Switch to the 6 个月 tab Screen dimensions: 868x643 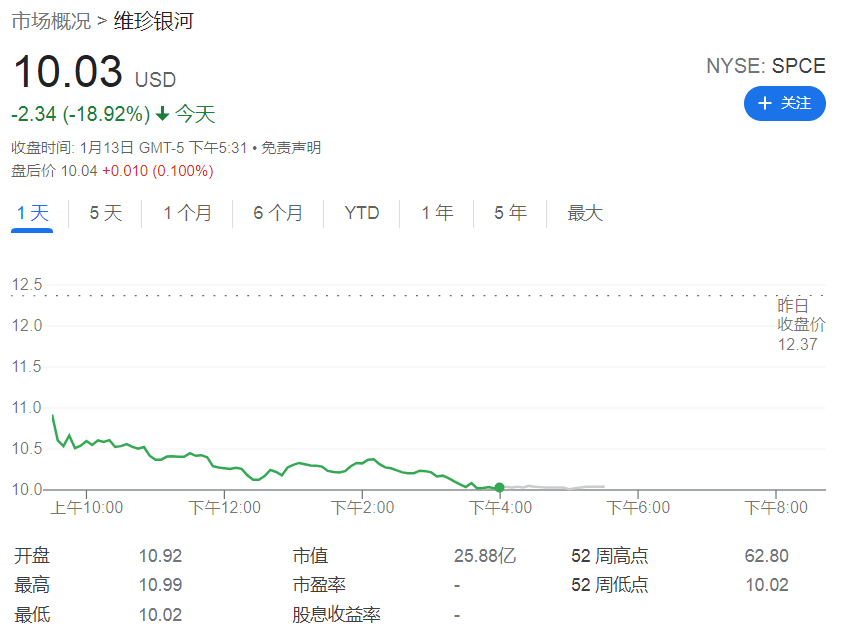[x=278, y=213]
